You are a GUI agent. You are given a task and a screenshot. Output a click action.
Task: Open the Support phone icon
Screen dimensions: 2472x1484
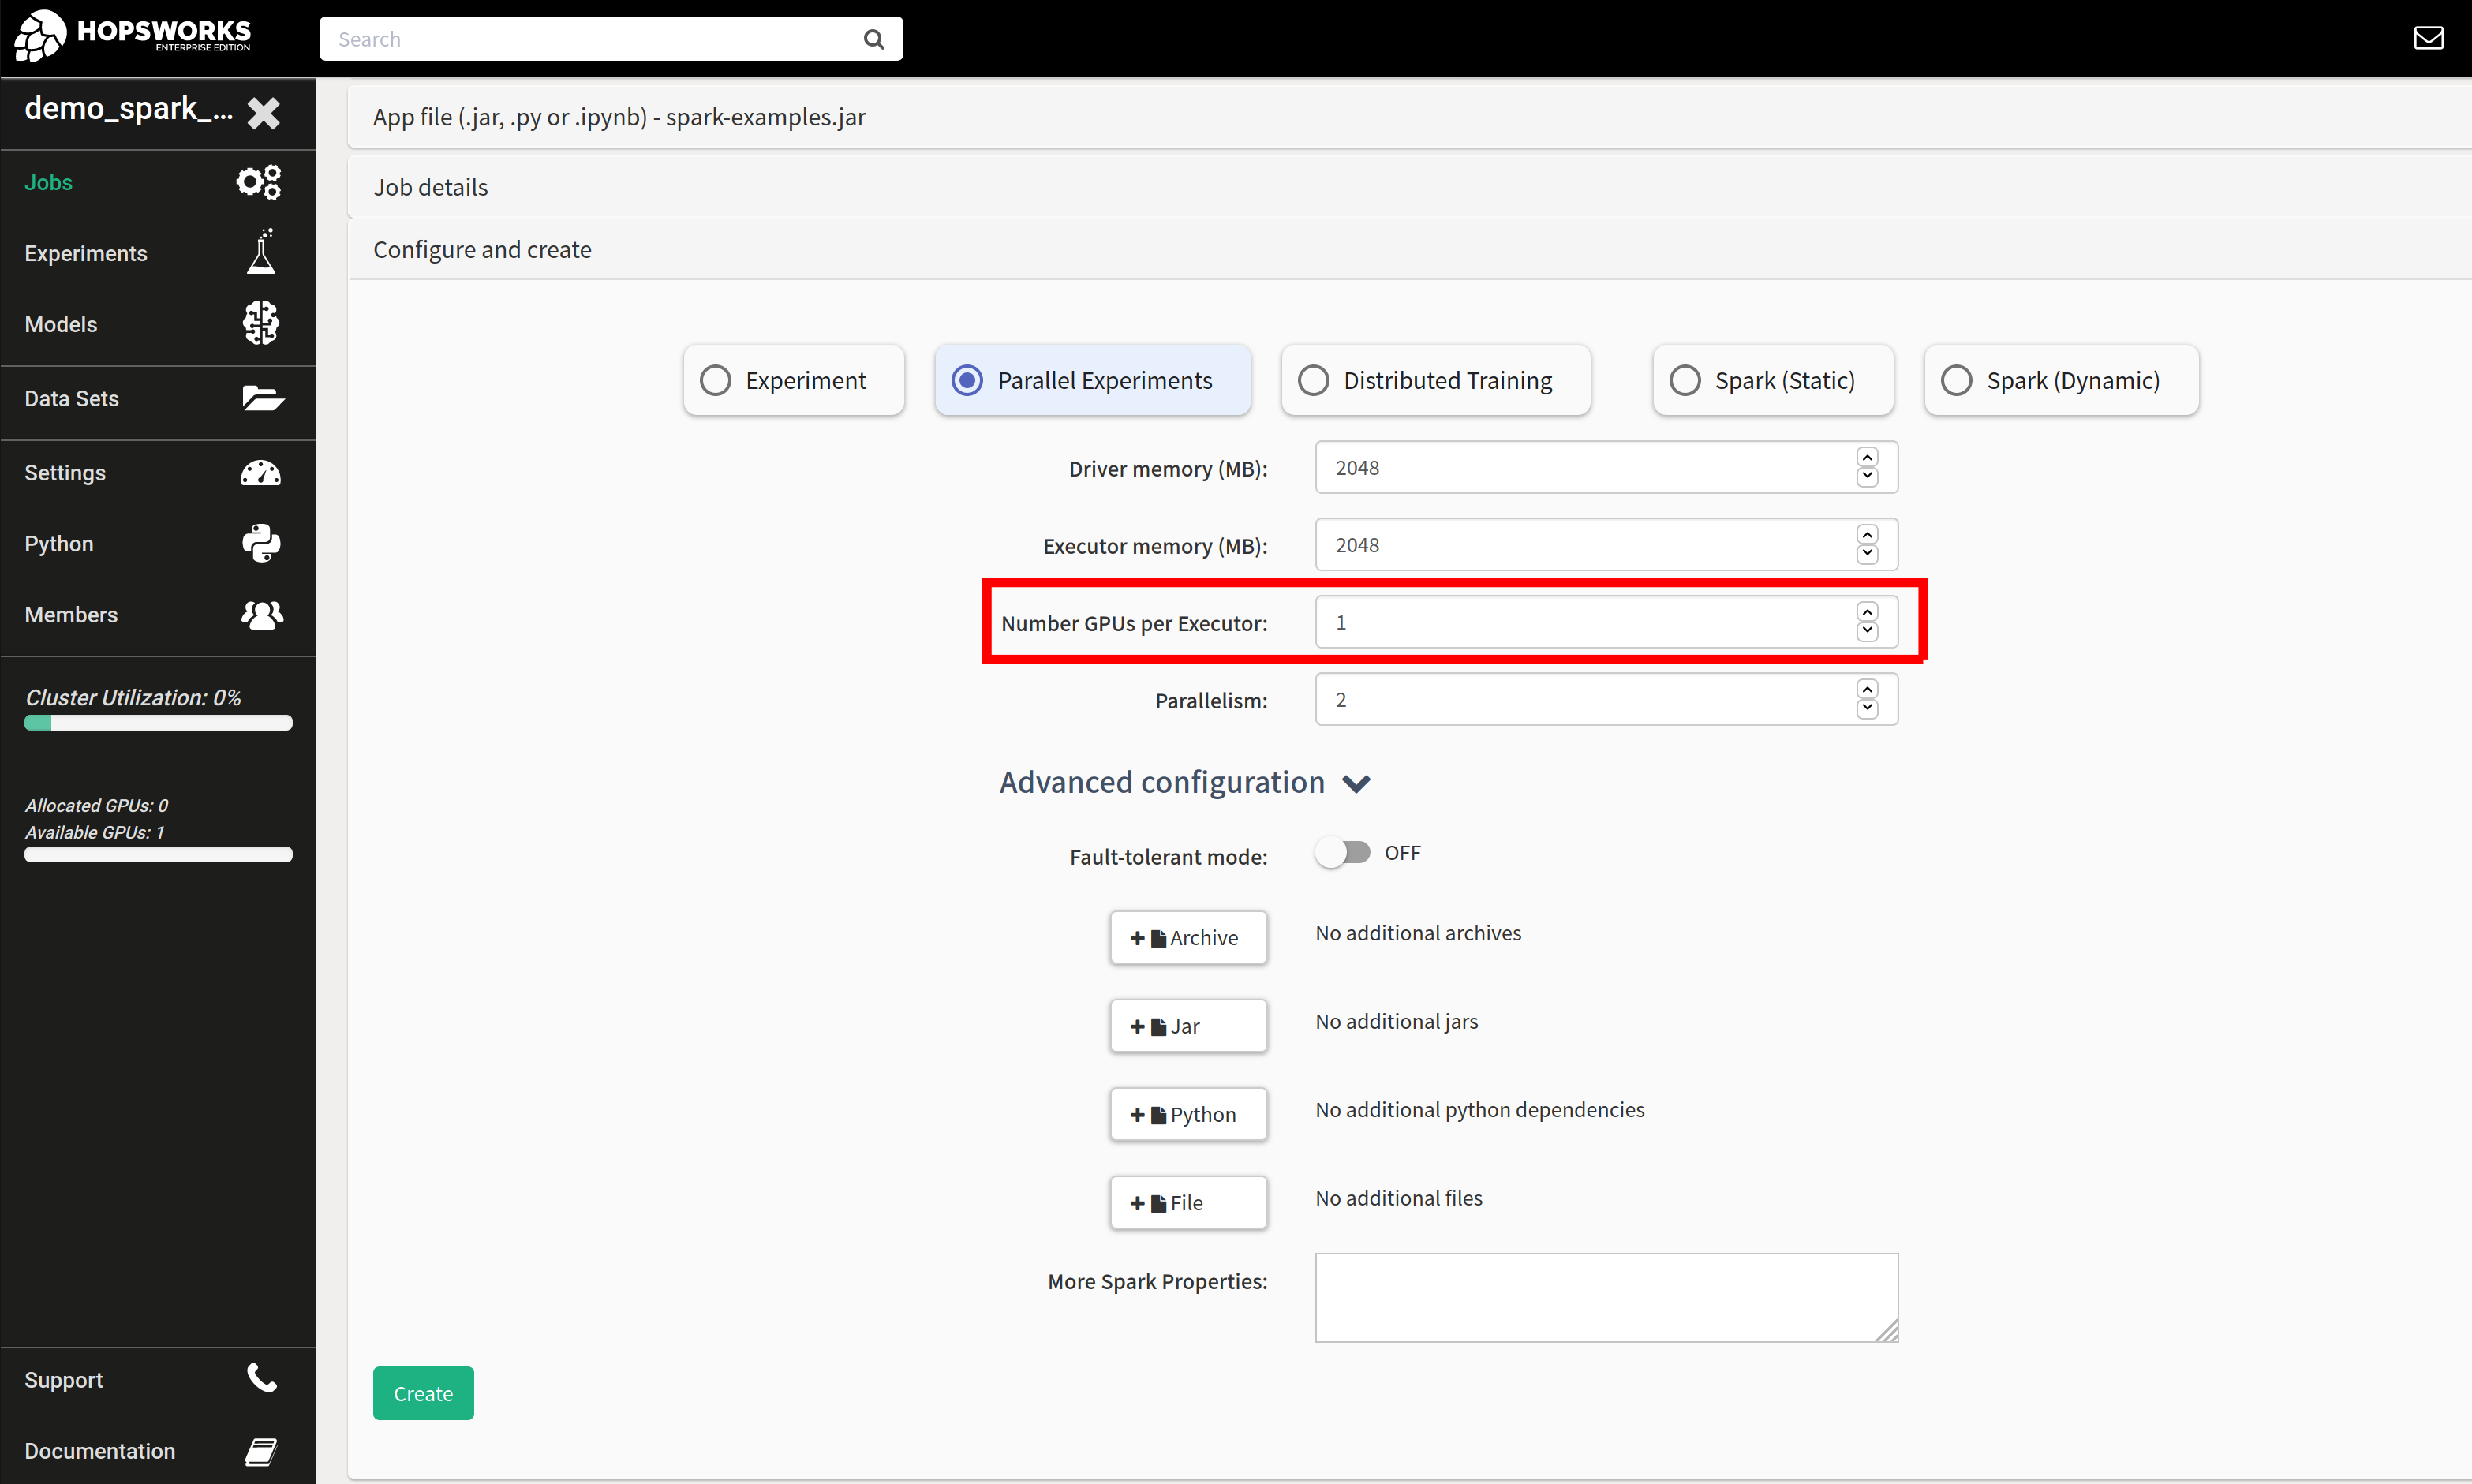[x=260, y=1379]
